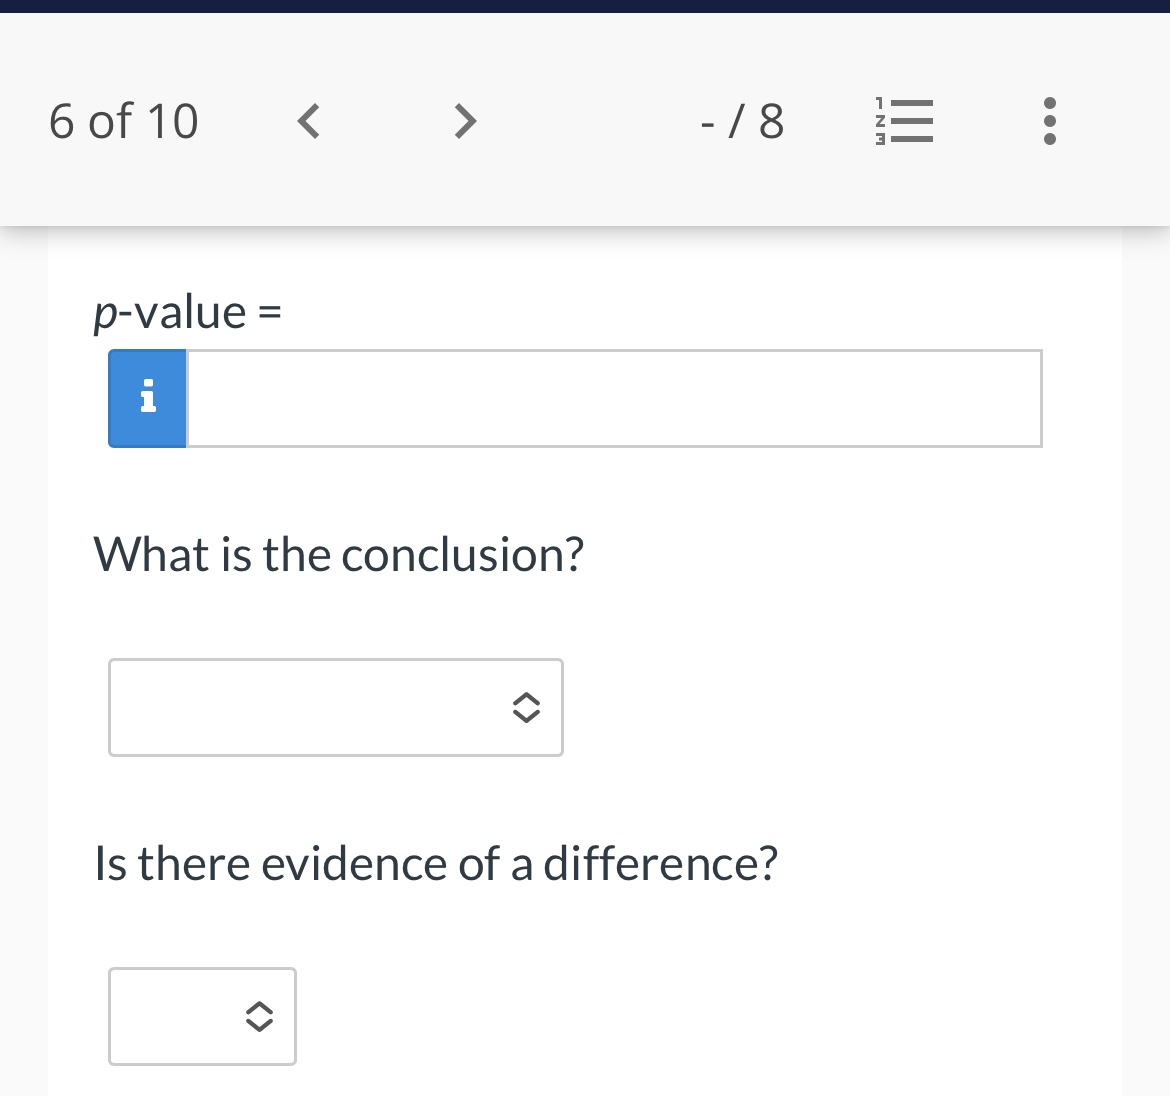
Task: Click the chevron inside the bottom selector box
Action: [x=258, y=1017]
